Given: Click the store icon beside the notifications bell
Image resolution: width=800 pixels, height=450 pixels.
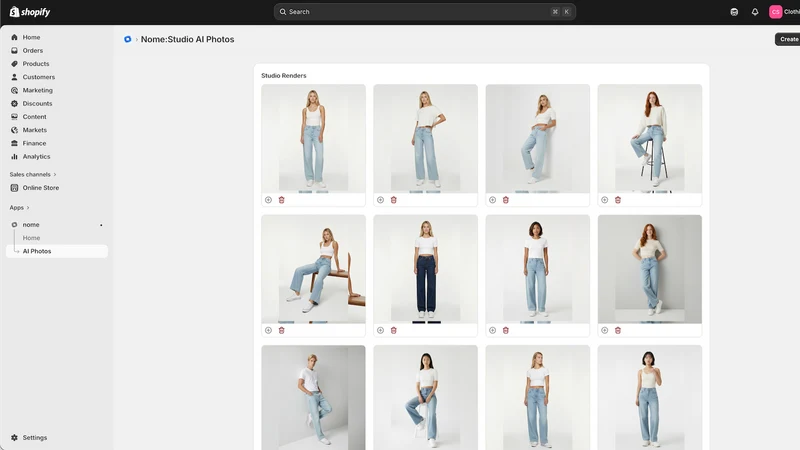Looking at the screenshot, I should pos(734,12).
